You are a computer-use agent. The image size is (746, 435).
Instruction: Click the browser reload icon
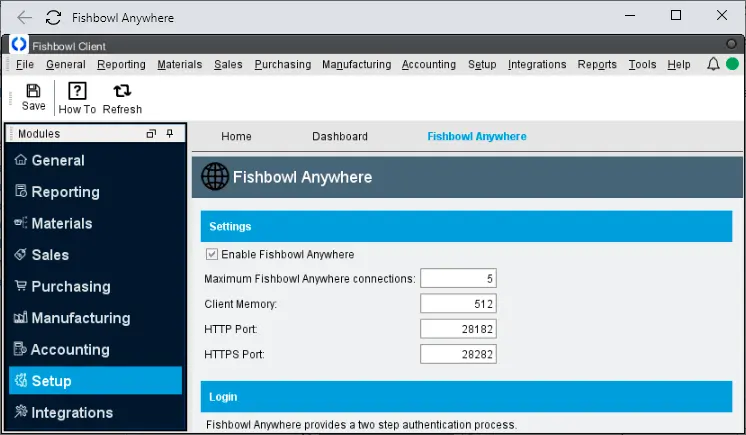[x=53, y=18]
